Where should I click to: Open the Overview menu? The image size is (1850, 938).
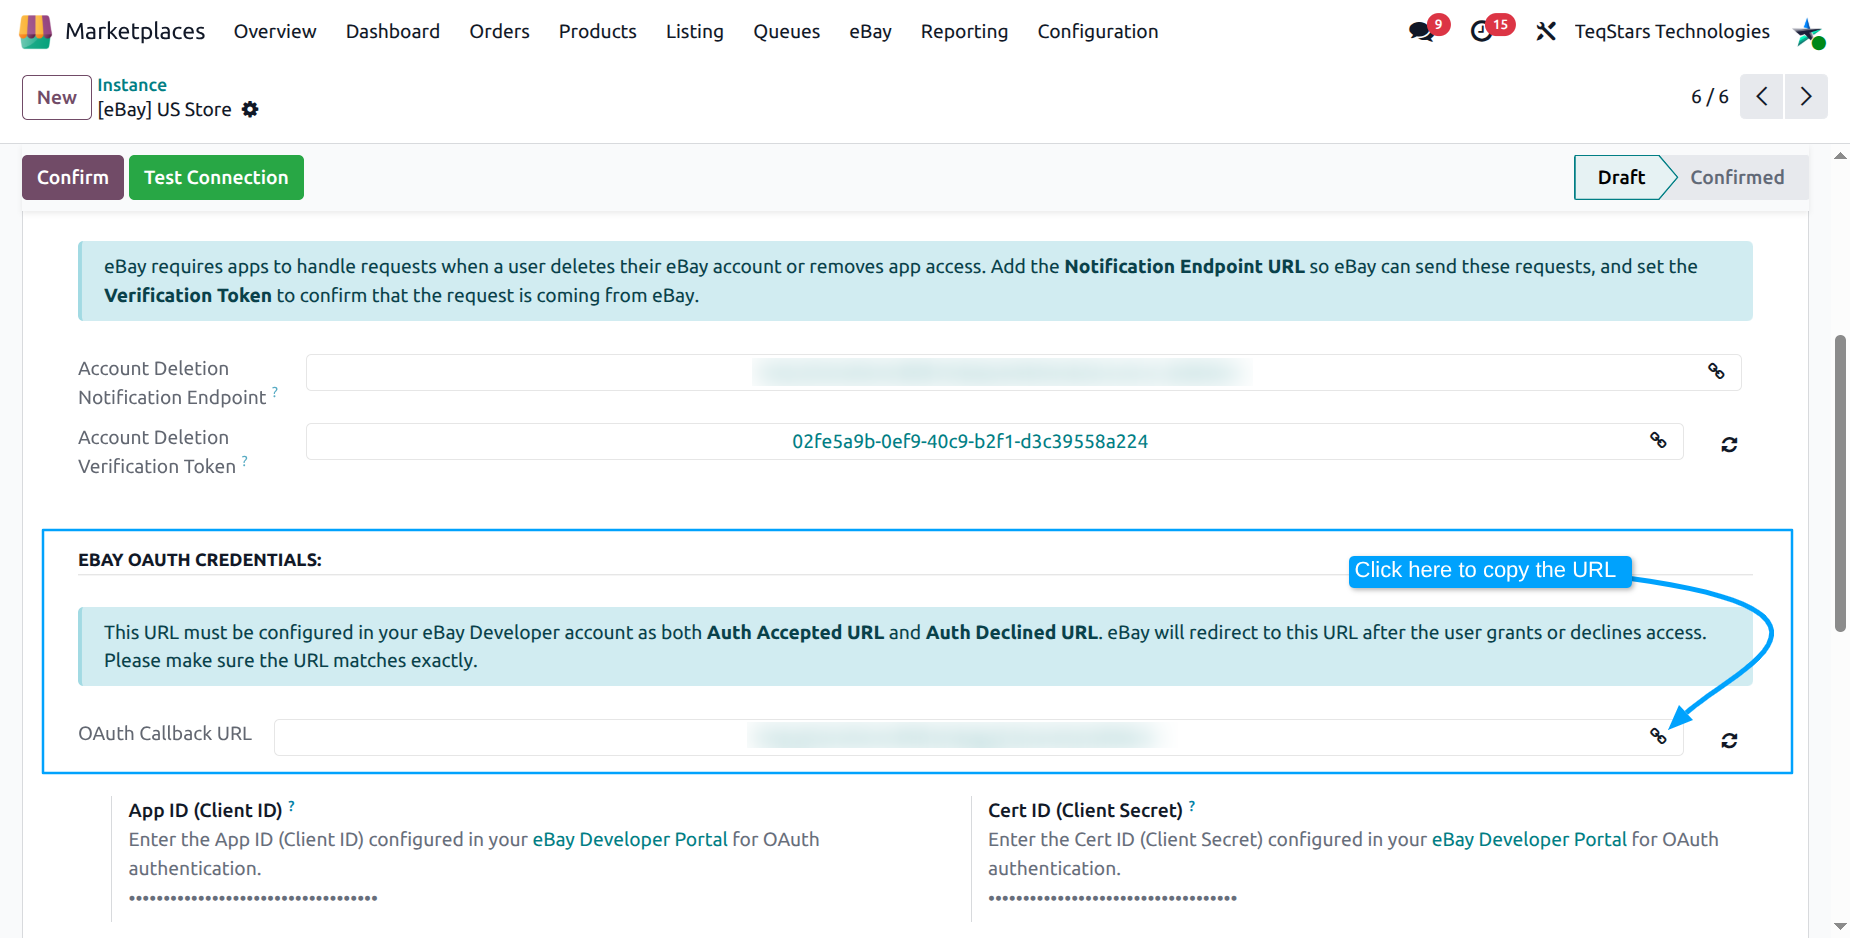(x=275, y=31)
